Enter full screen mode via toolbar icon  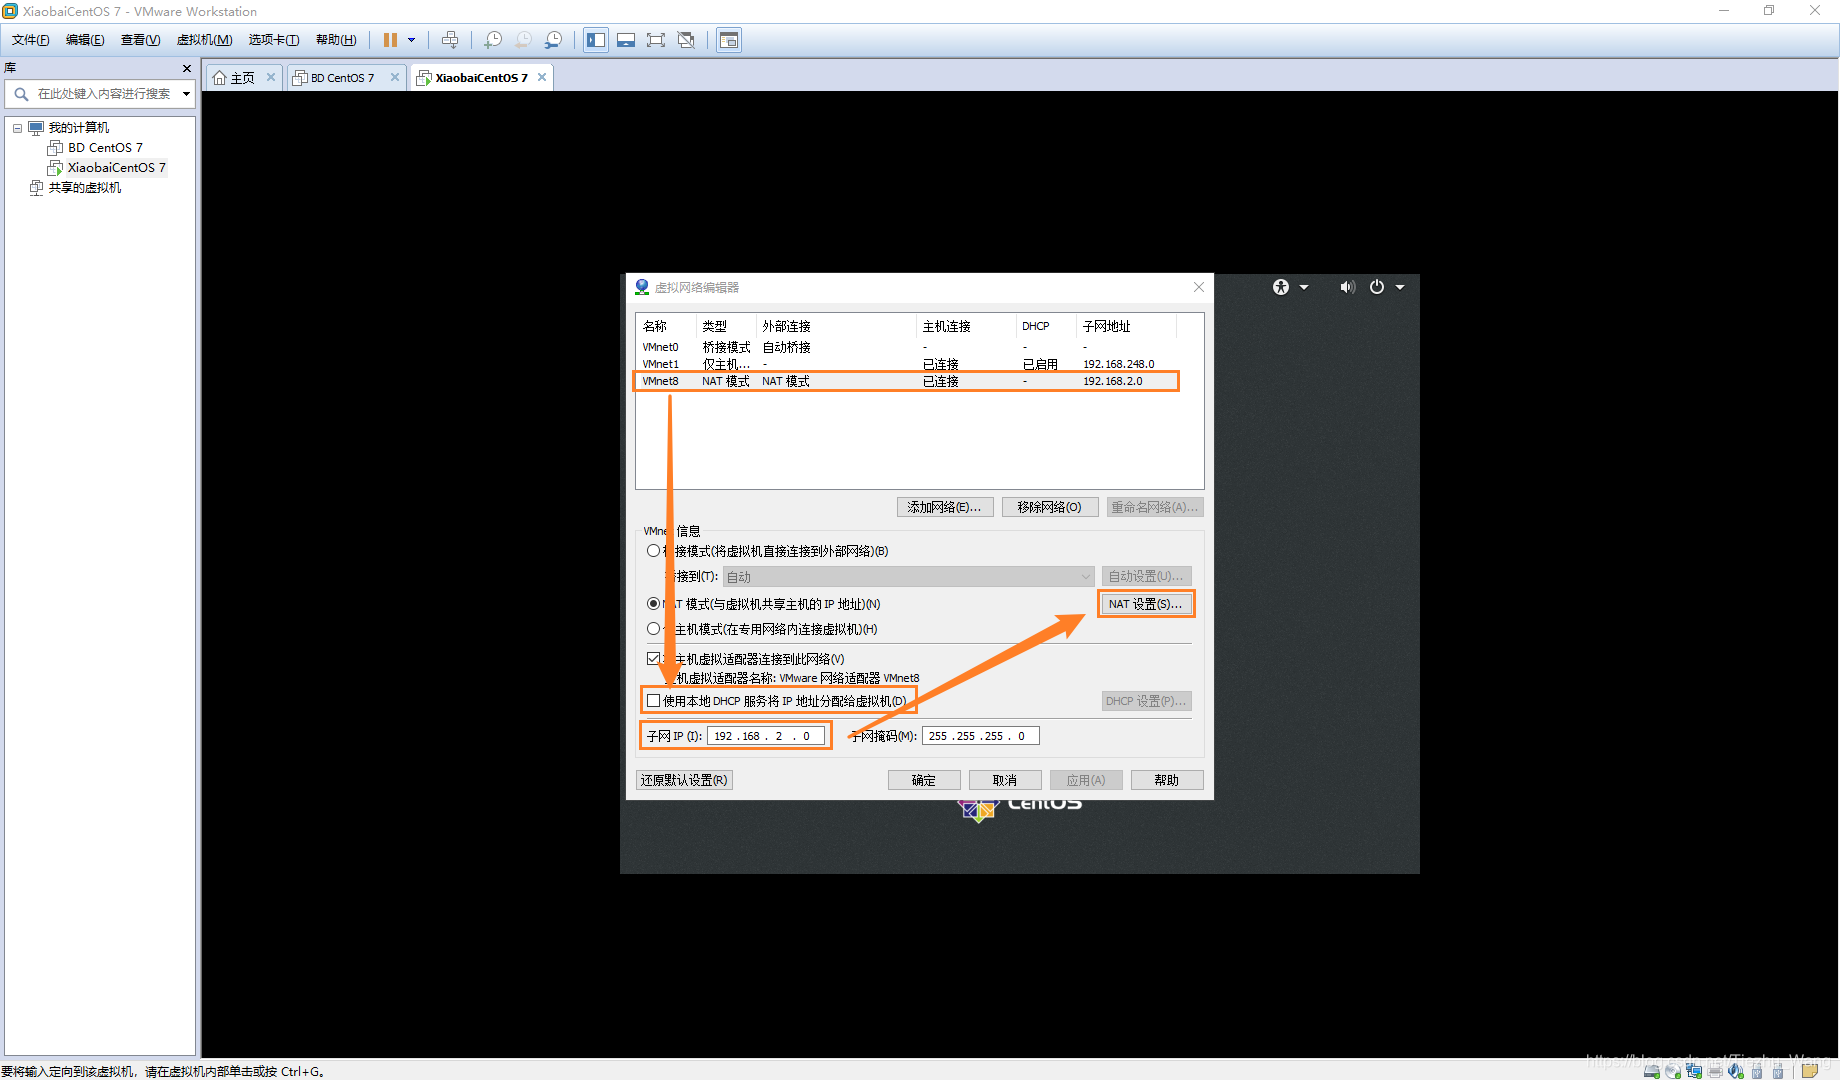coord(656,40)
